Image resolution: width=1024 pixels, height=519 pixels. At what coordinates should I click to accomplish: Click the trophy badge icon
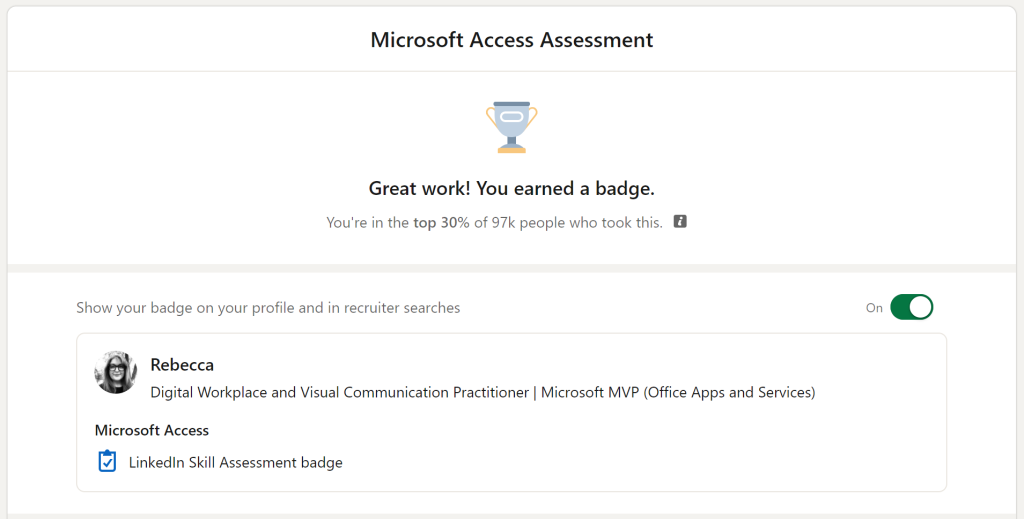coord(511,127)
